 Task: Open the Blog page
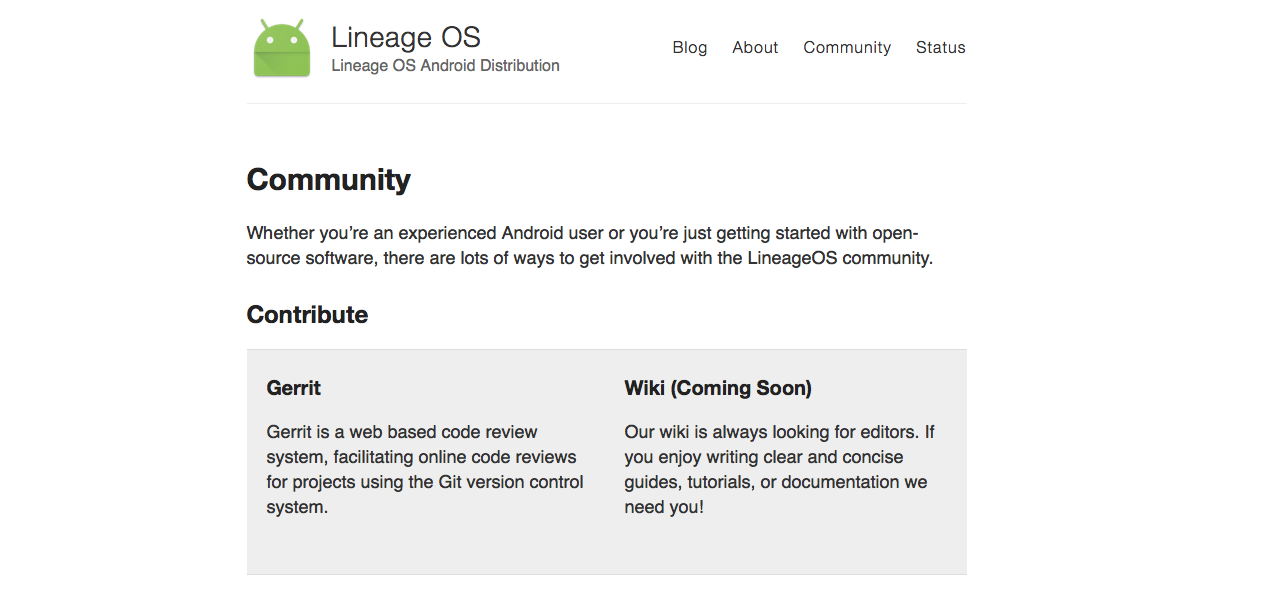tap(690, 47)
